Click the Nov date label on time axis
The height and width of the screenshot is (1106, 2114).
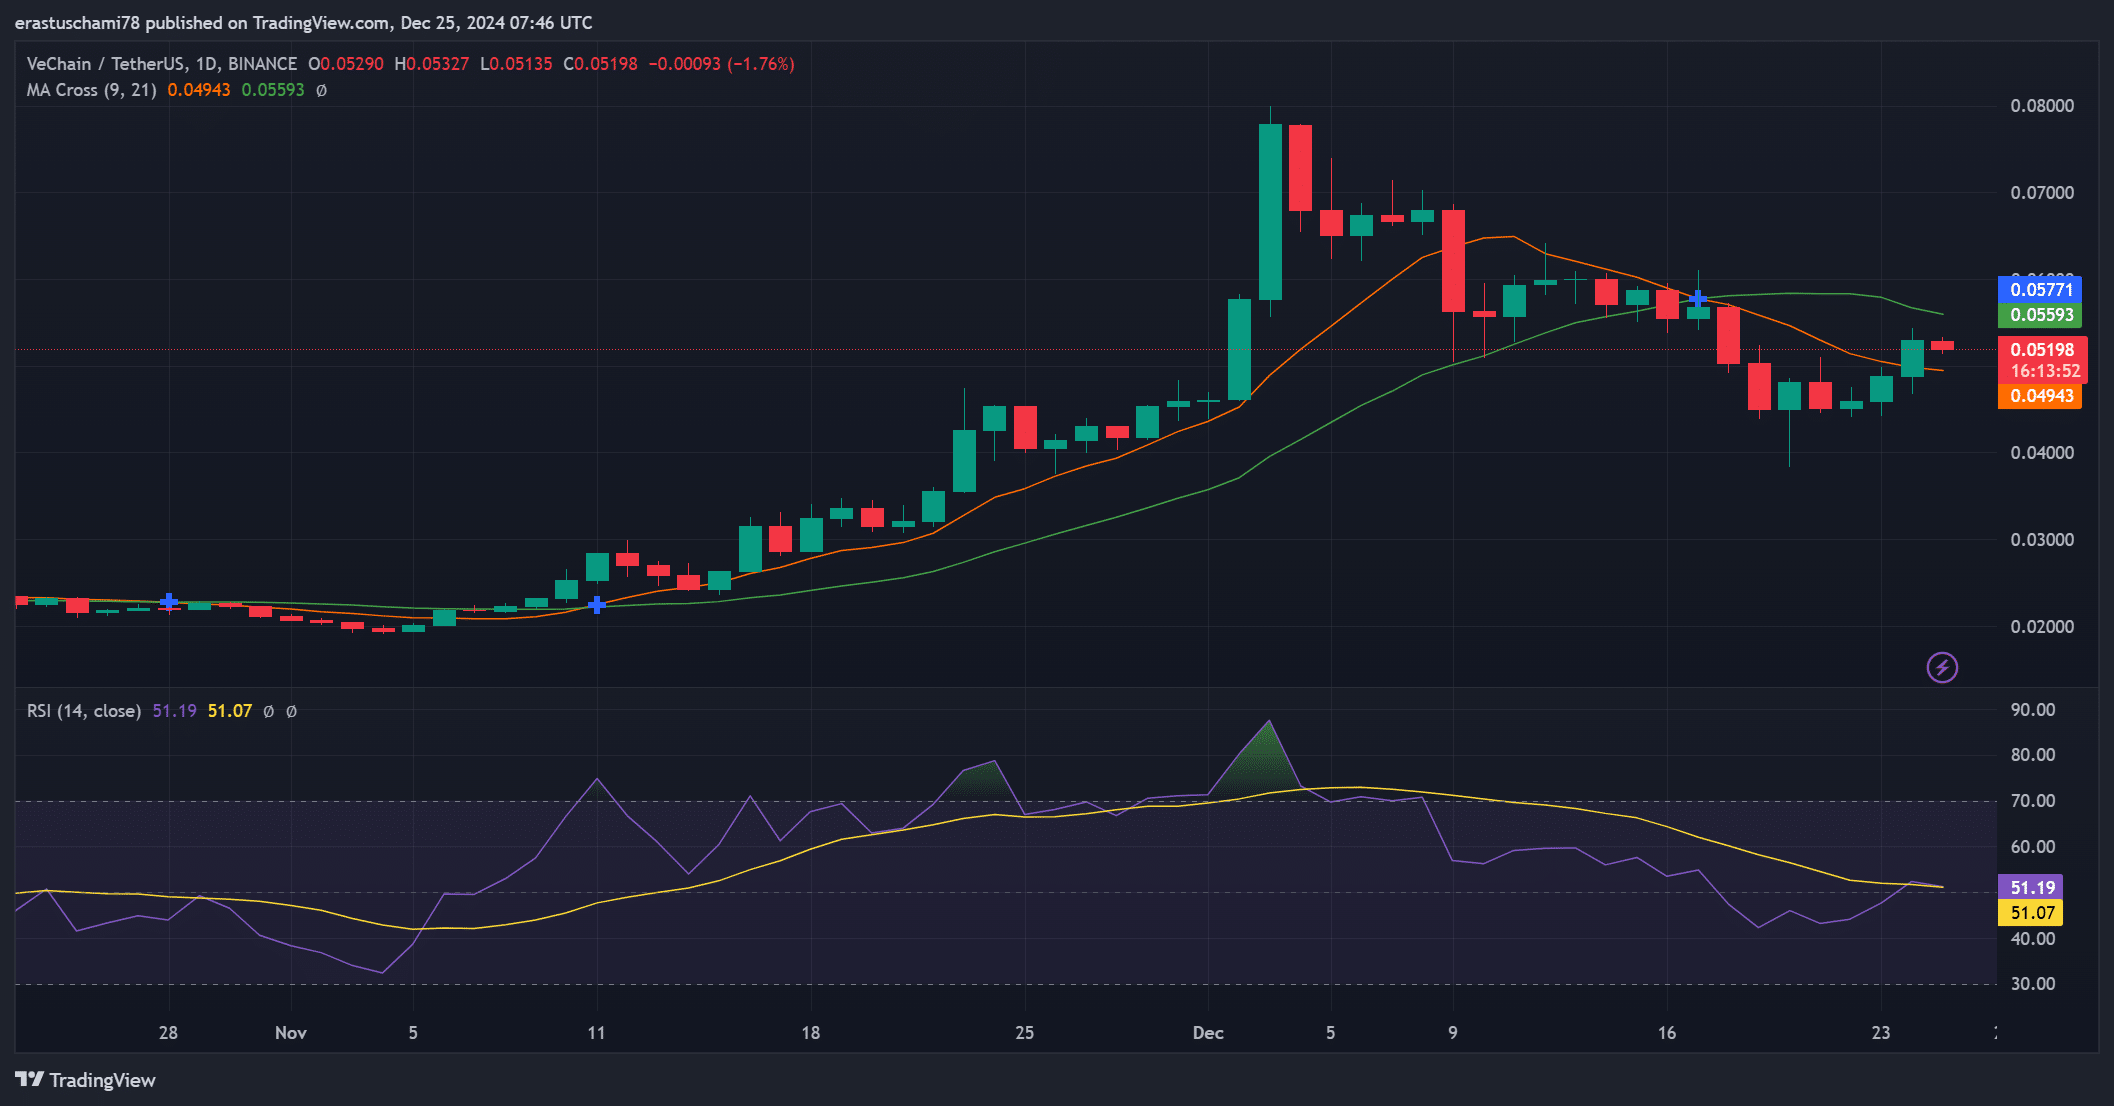[x=291, y=1033]
